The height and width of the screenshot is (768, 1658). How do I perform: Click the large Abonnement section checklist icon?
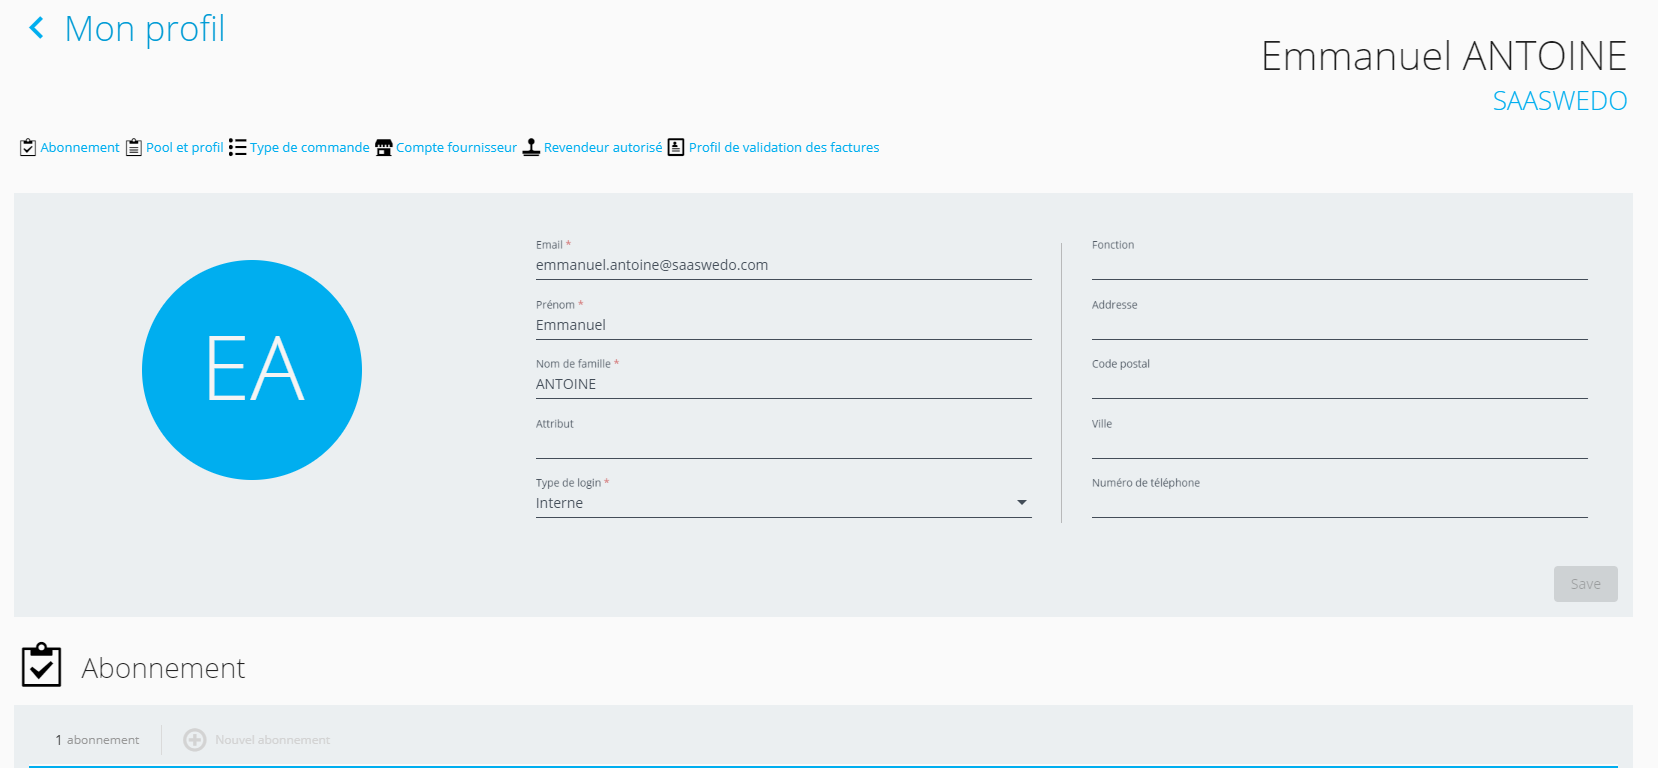click(x=42, y=665)
